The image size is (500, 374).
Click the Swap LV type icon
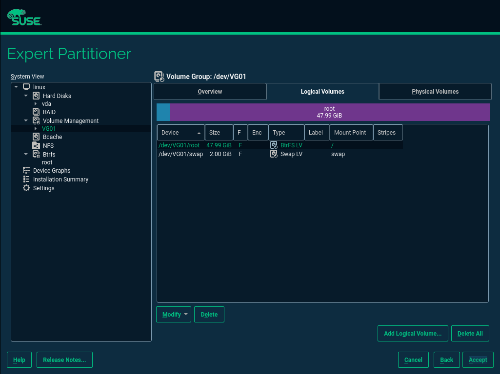274,154
